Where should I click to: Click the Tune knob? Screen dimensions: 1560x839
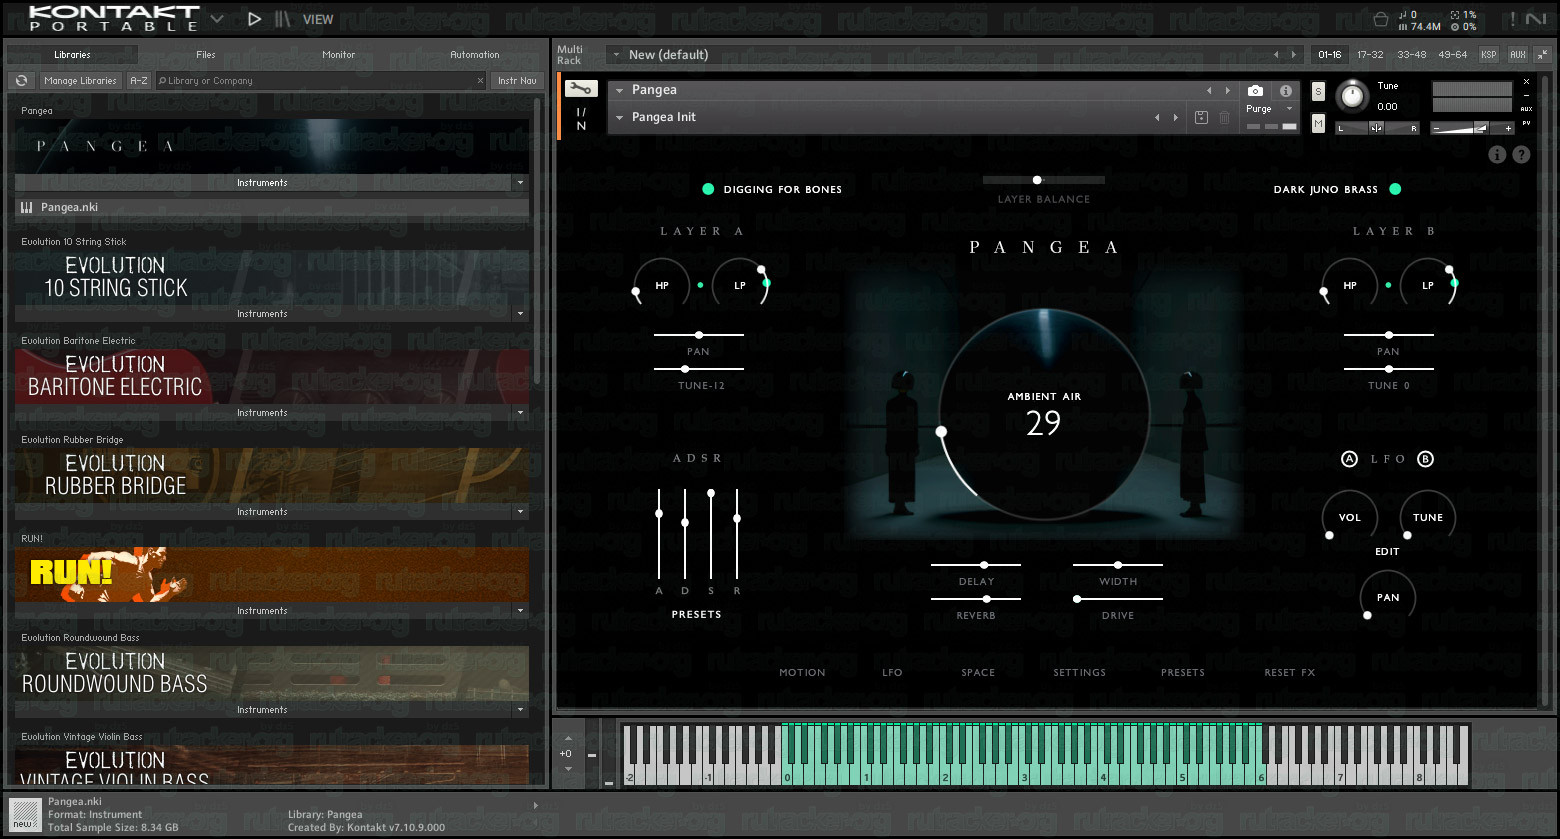point(1352,96)
